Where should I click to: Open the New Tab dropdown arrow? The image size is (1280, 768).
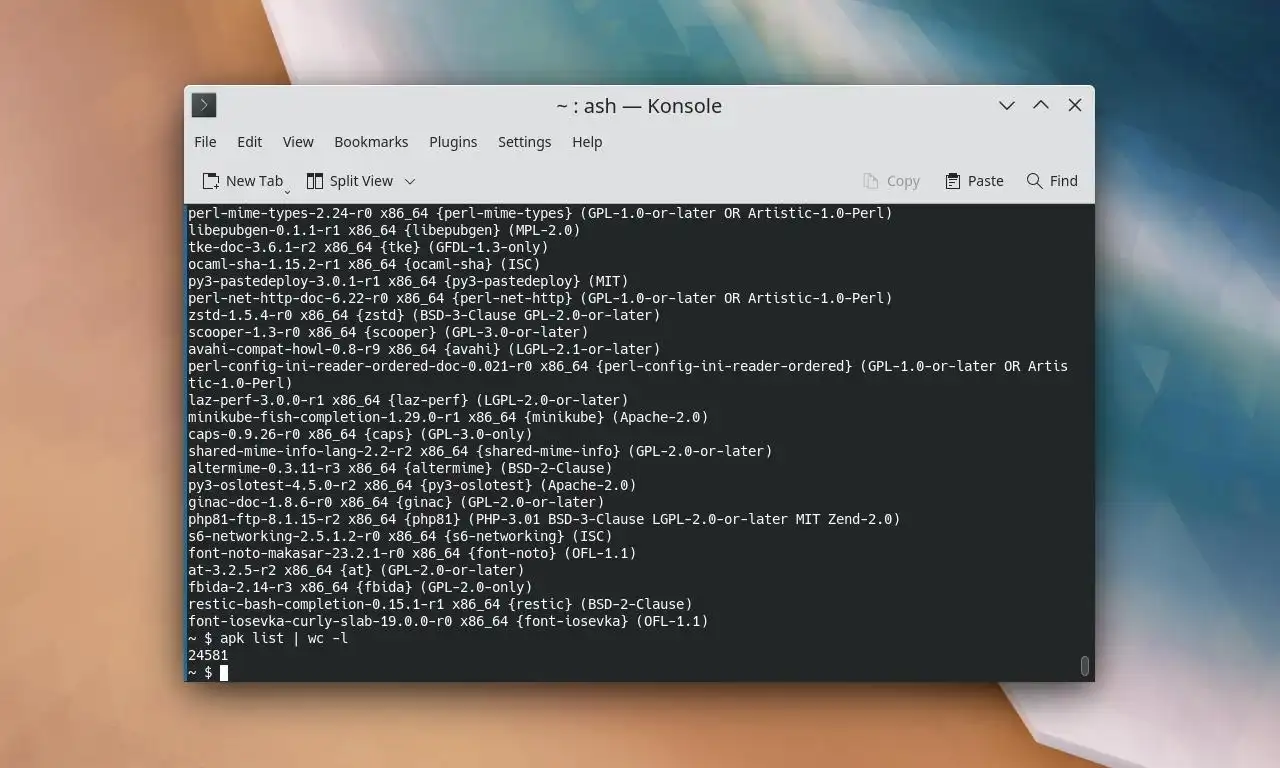coord(287,191)
